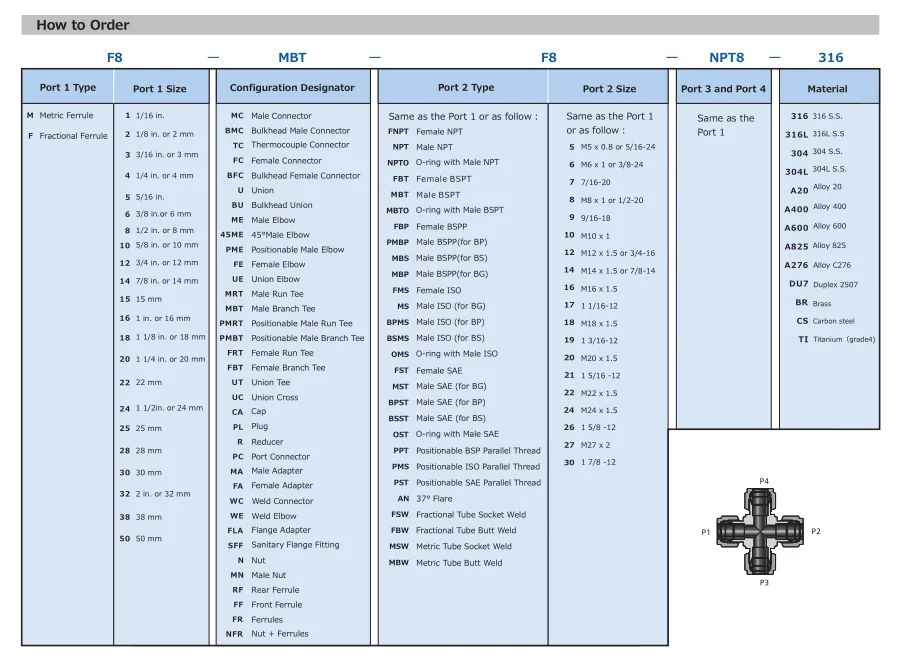Select port 2 size 30 1 7/8 -12
The width and height of the screenshot is (905, 656).
590,462
